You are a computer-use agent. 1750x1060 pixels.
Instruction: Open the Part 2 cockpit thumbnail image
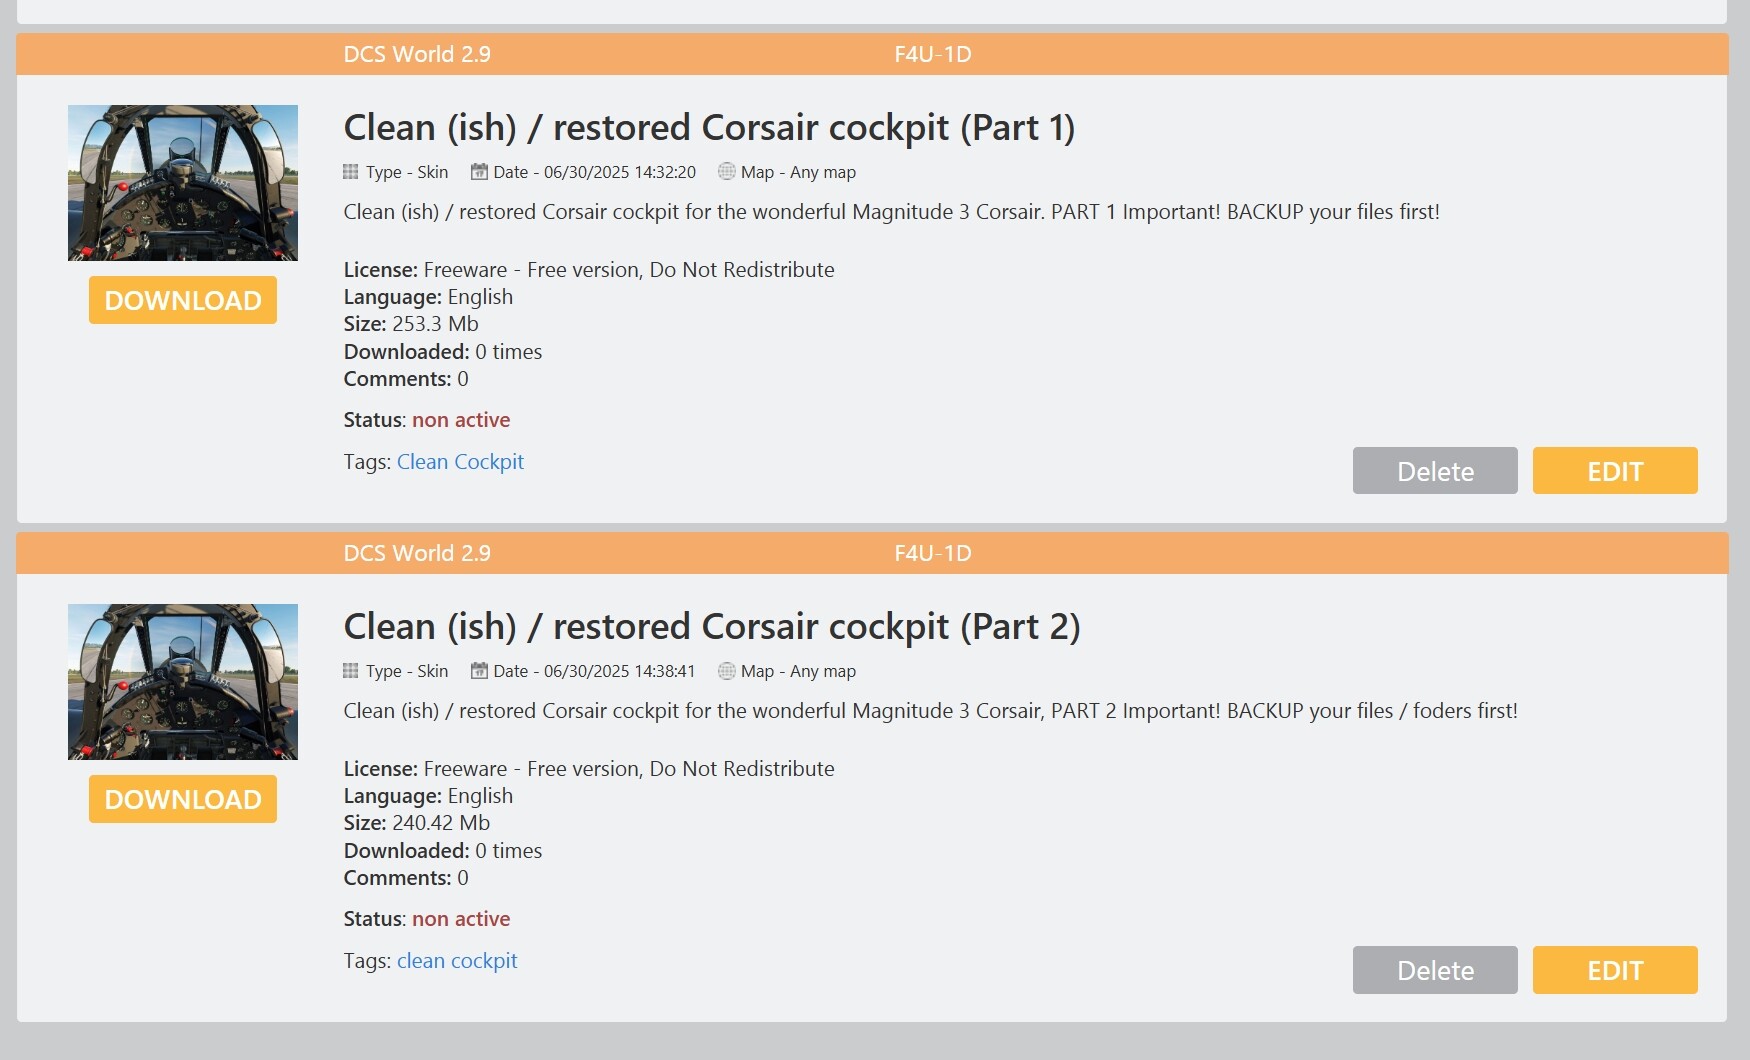[x=183, y=682]
